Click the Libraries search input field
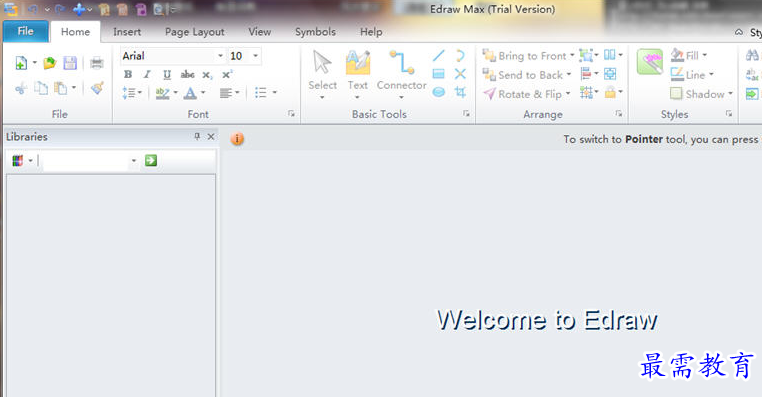762x397 pixels. click(x=87, y=161)
